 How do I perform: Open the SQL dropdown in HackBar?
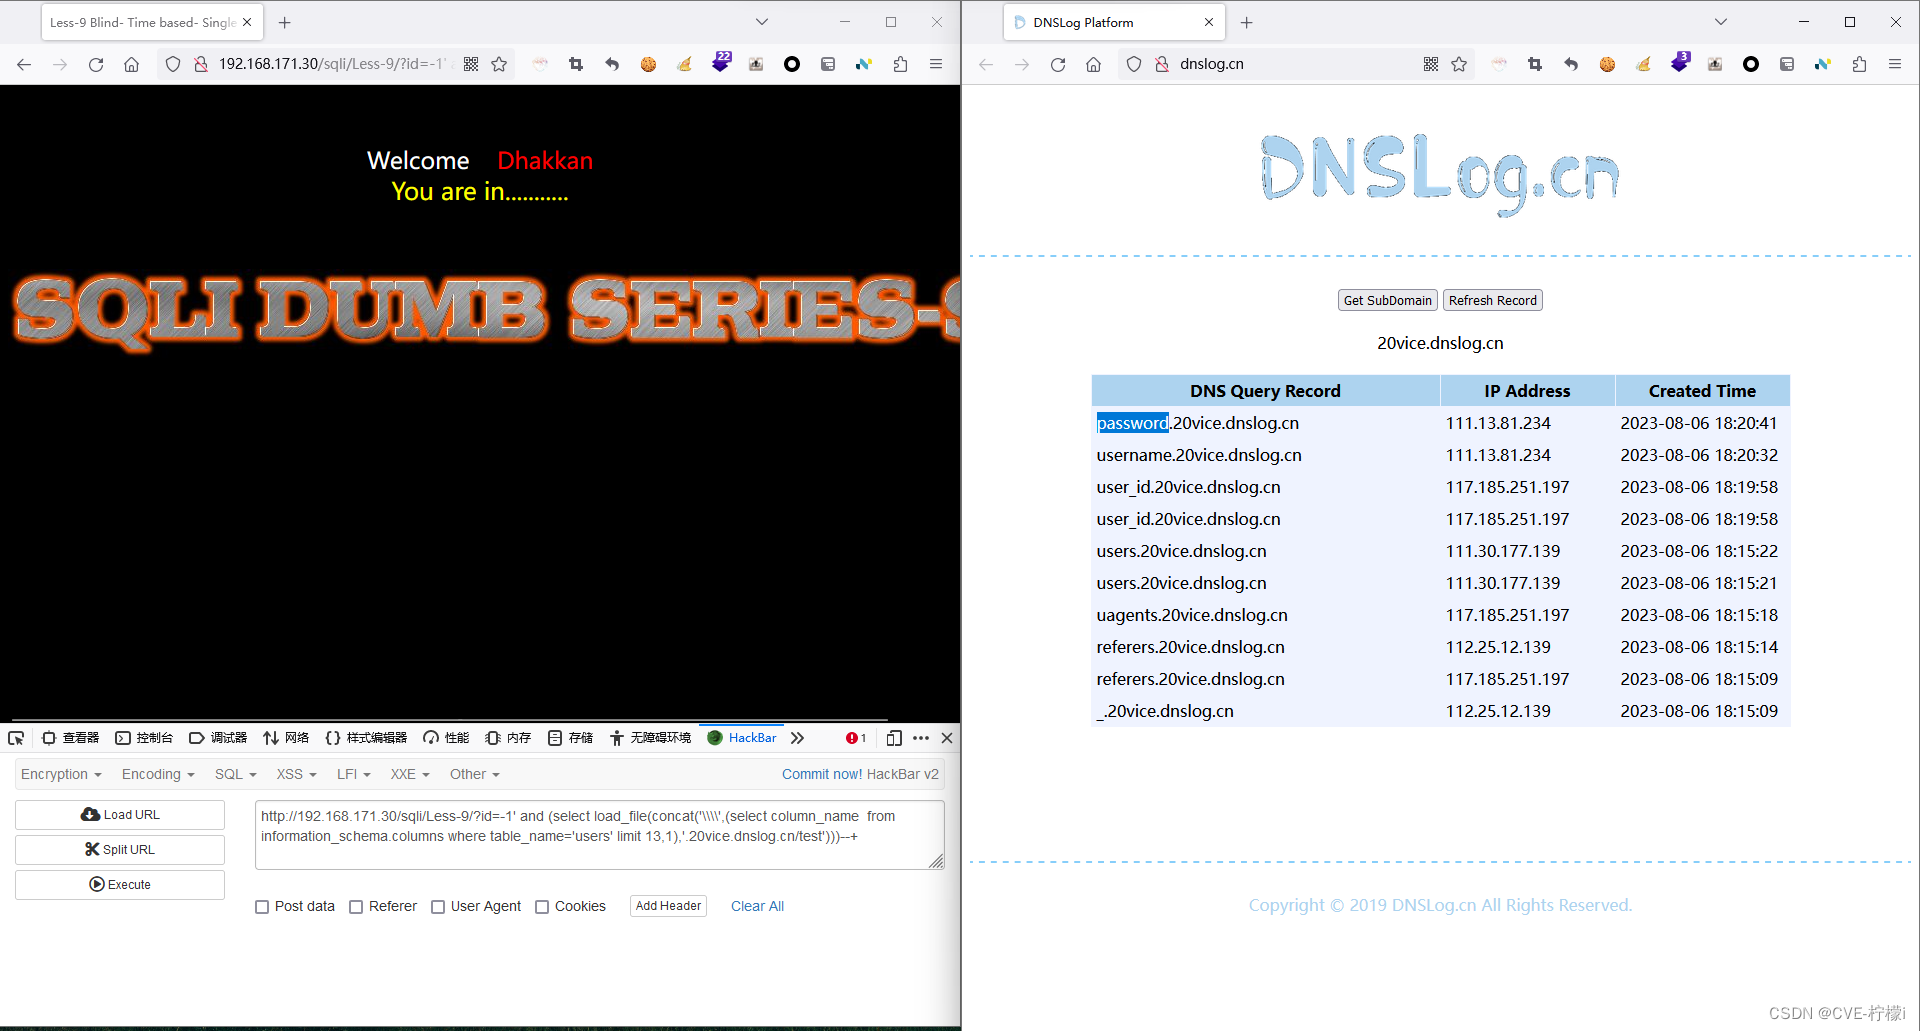(x=236, y=774)
